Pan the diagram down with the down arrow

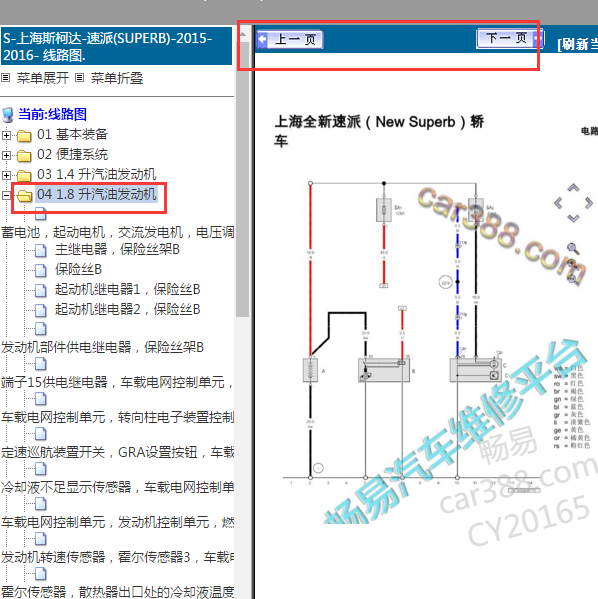(573, 218)
